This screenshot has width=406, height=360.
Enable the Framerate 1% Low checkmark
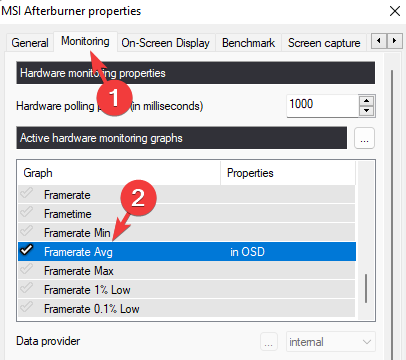(x=27, y=288)
